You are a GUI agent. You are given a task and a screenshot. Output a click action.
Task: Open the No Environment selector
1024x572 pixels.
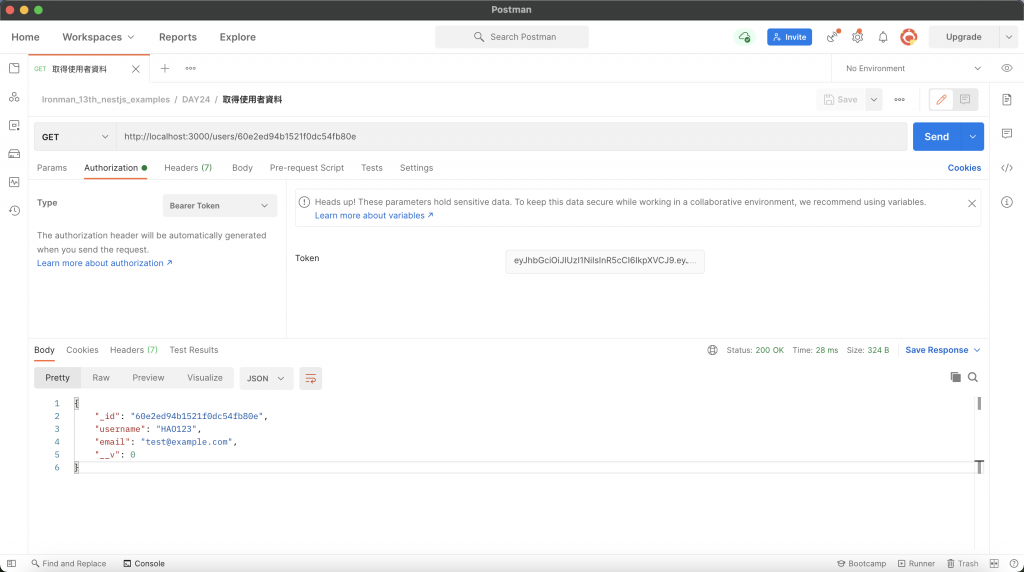pyautogui.click(x=912, y=69)
